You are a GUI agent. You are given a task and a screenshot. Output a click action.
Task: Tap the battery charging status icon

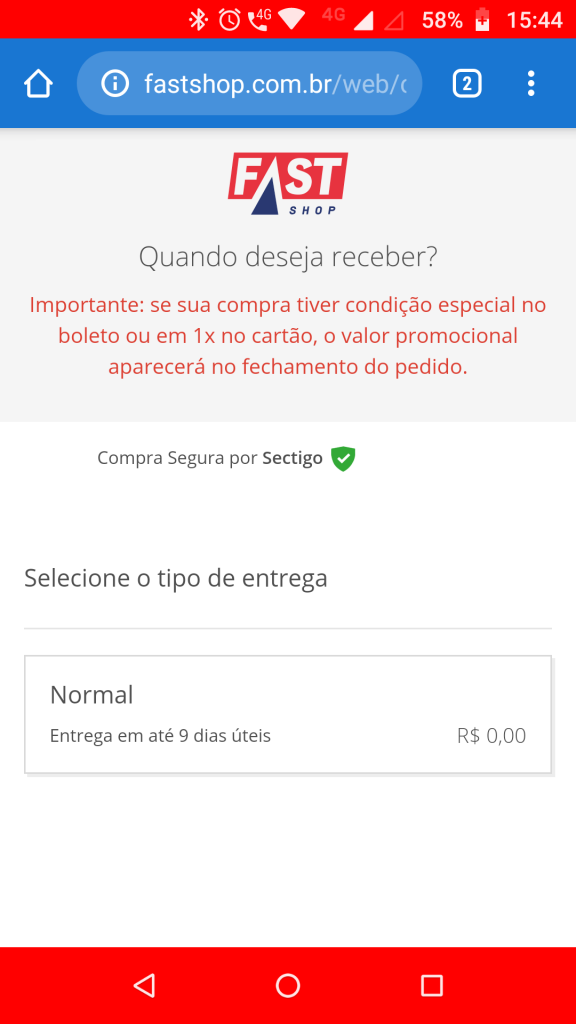tap(482, 20)
